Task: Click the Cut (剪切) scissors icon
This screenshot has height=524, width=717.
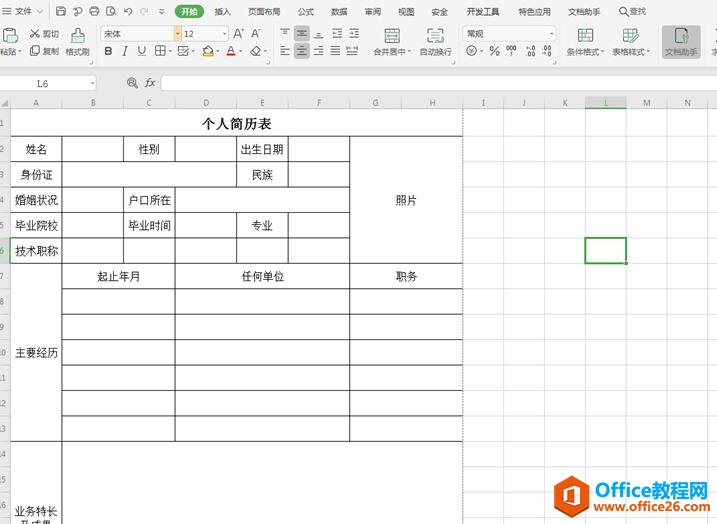Action: pos(35,33)
